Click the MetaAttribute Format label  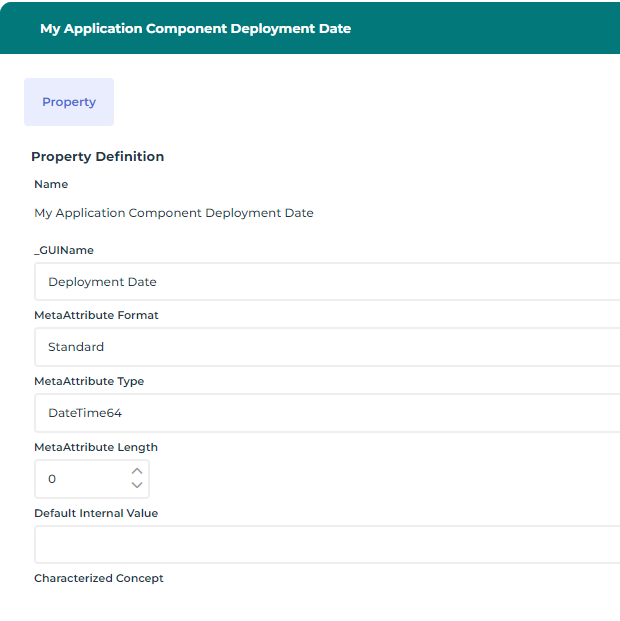click(96, 315)
